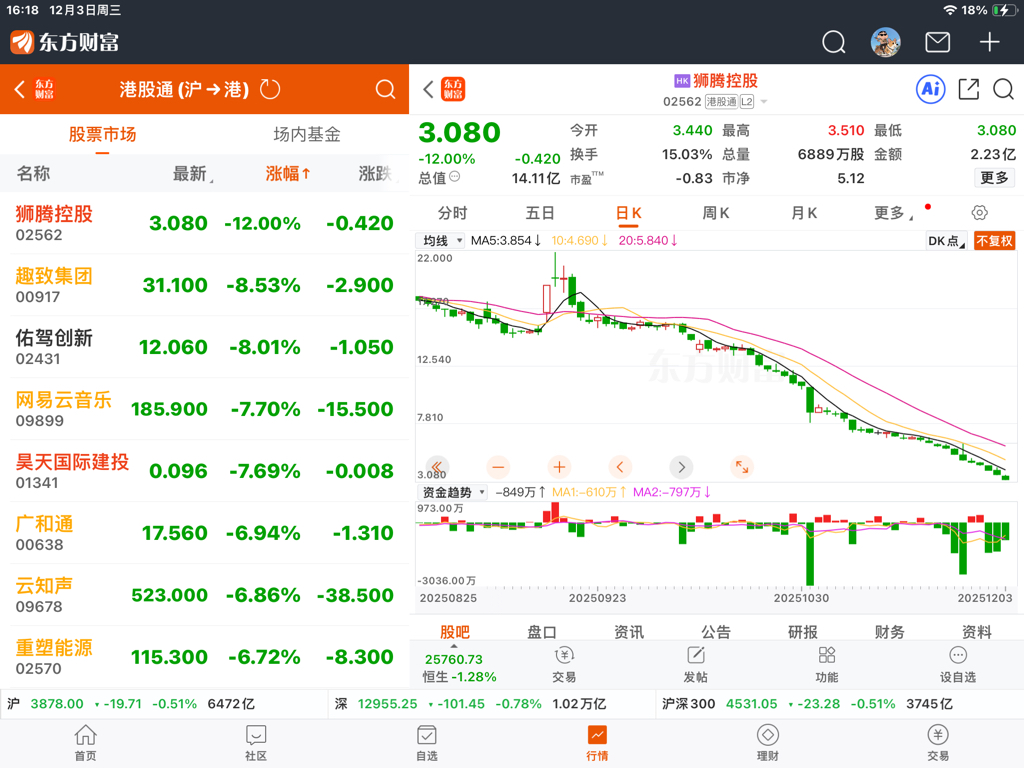Open bottom bar 交易 tab
Viewport: 1024px width, 768px height.
(x=938, y=743)
